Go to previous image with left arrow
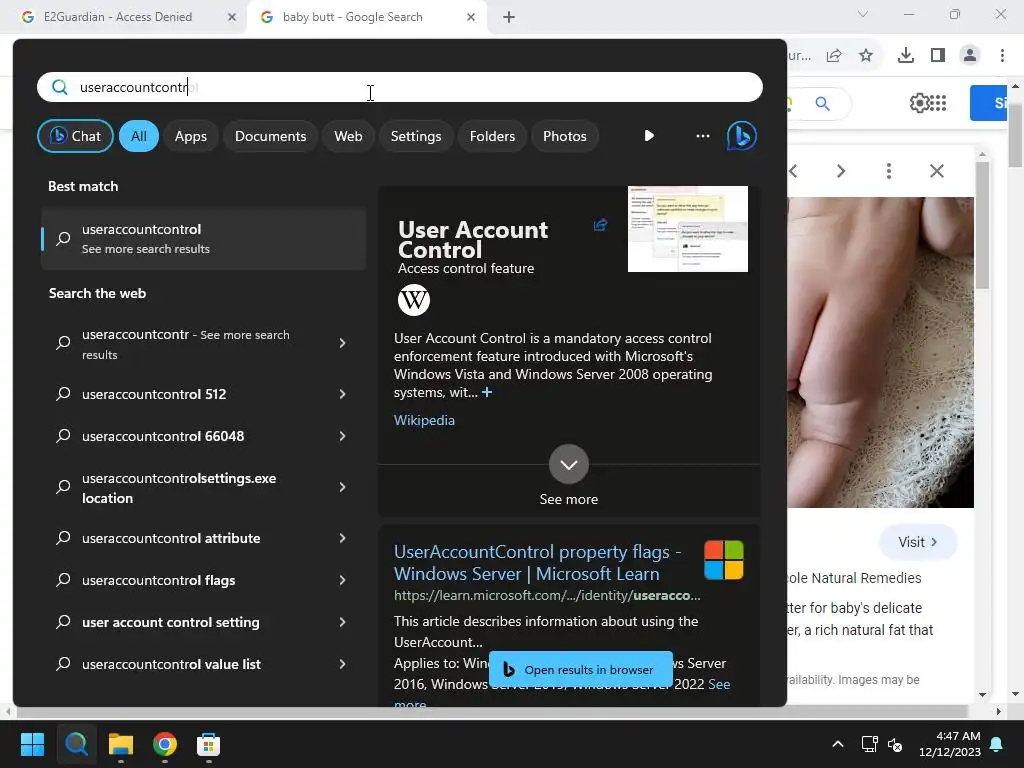The image size is (1024, 768). 793,171
